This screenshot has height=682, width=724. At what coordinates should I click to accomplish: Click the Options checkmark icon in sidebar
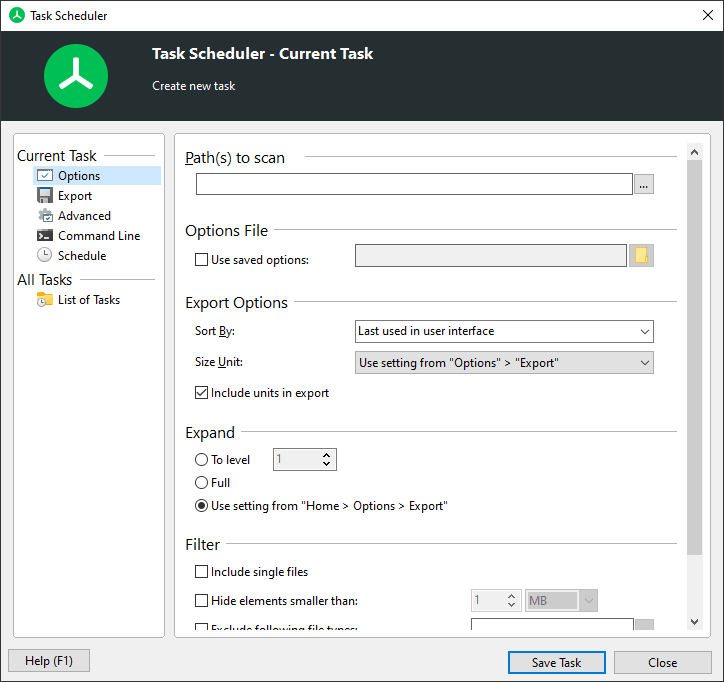pyautogui.click(x=45, y=176)
